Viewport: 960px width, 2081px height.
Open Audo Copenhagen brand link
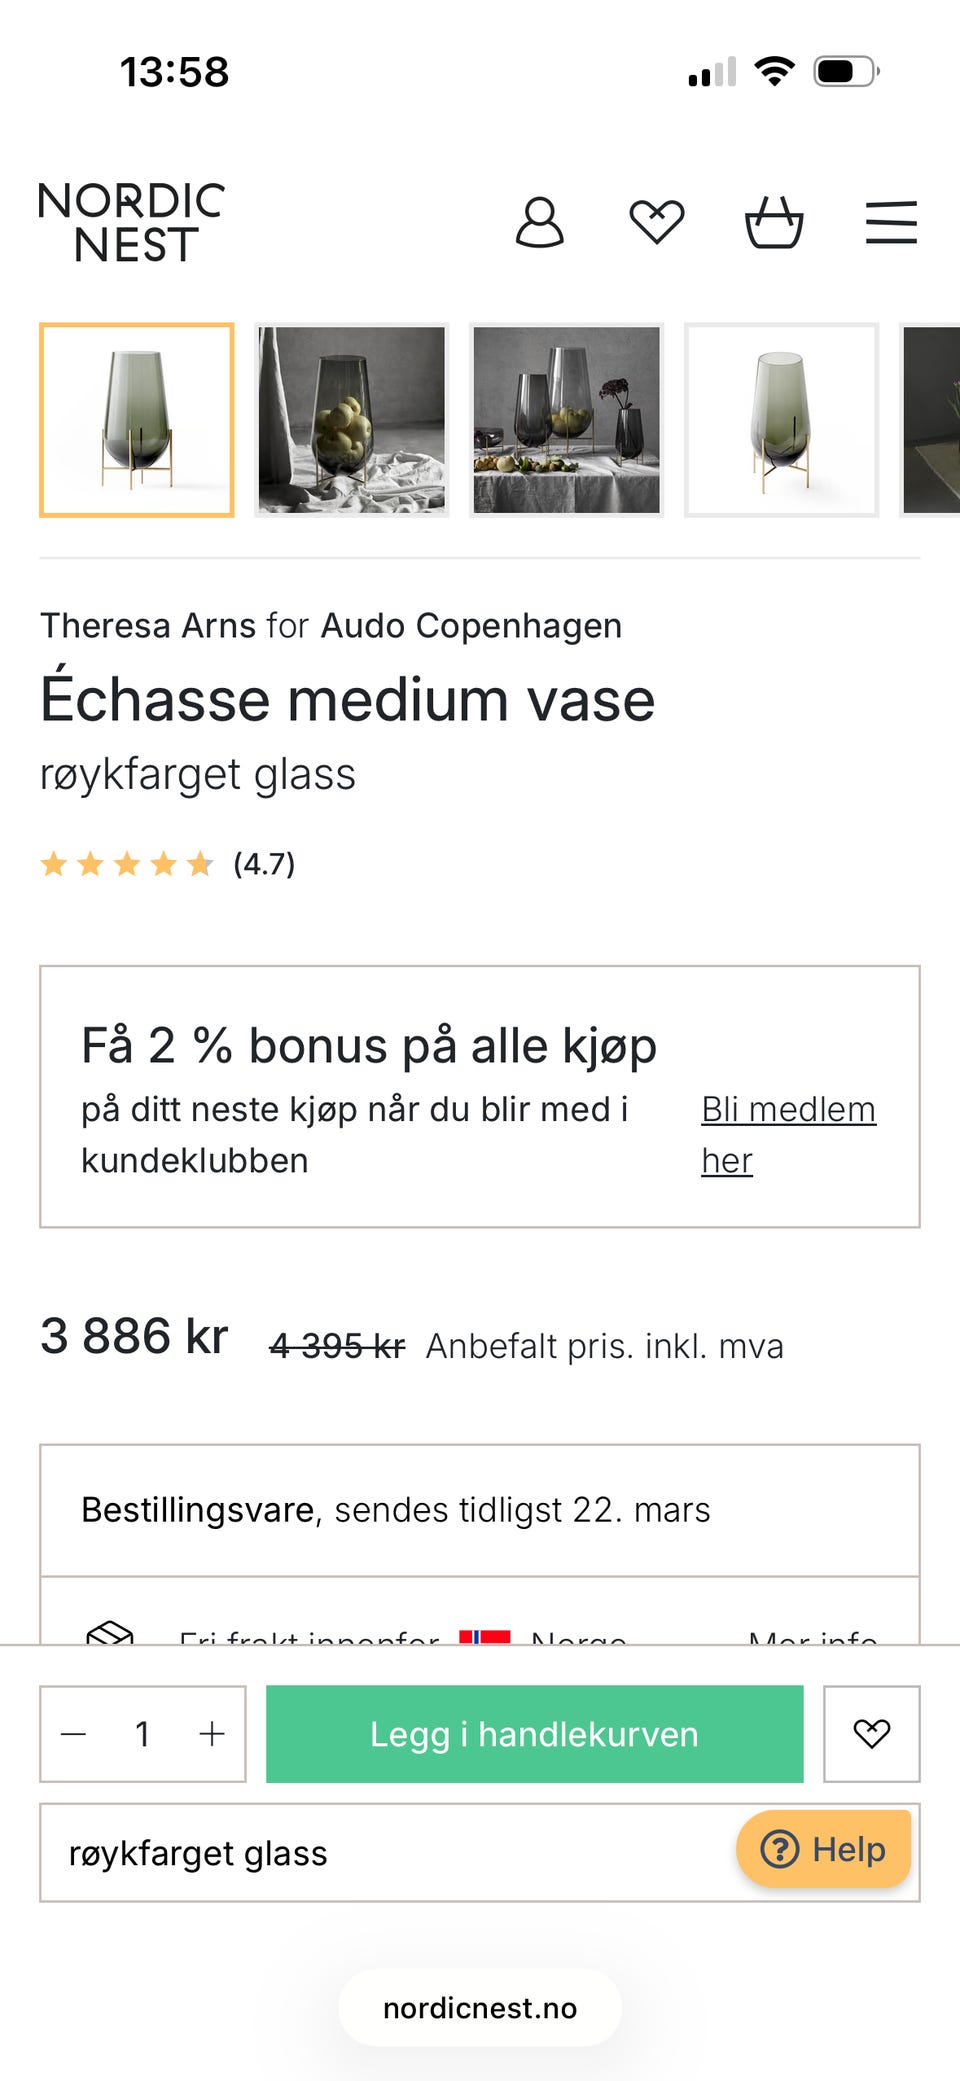pos(471,626)
